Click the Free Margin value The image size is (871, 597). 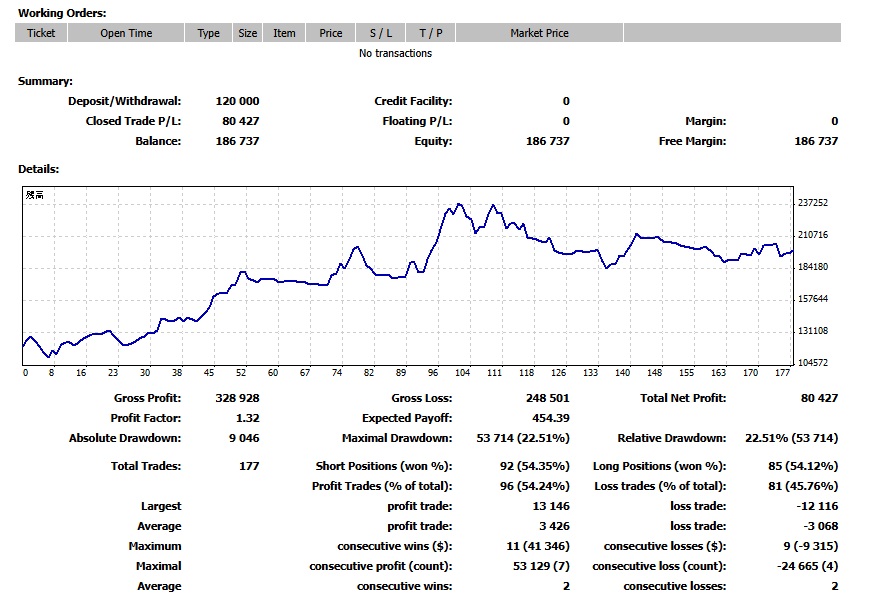click(816, 141)
